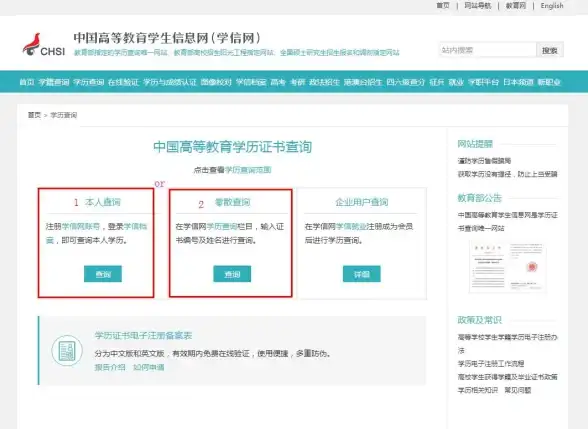Viewport: 588px width, 429px height.
Task: Open the 如何申请 link
Action: [x=148, y=367]
